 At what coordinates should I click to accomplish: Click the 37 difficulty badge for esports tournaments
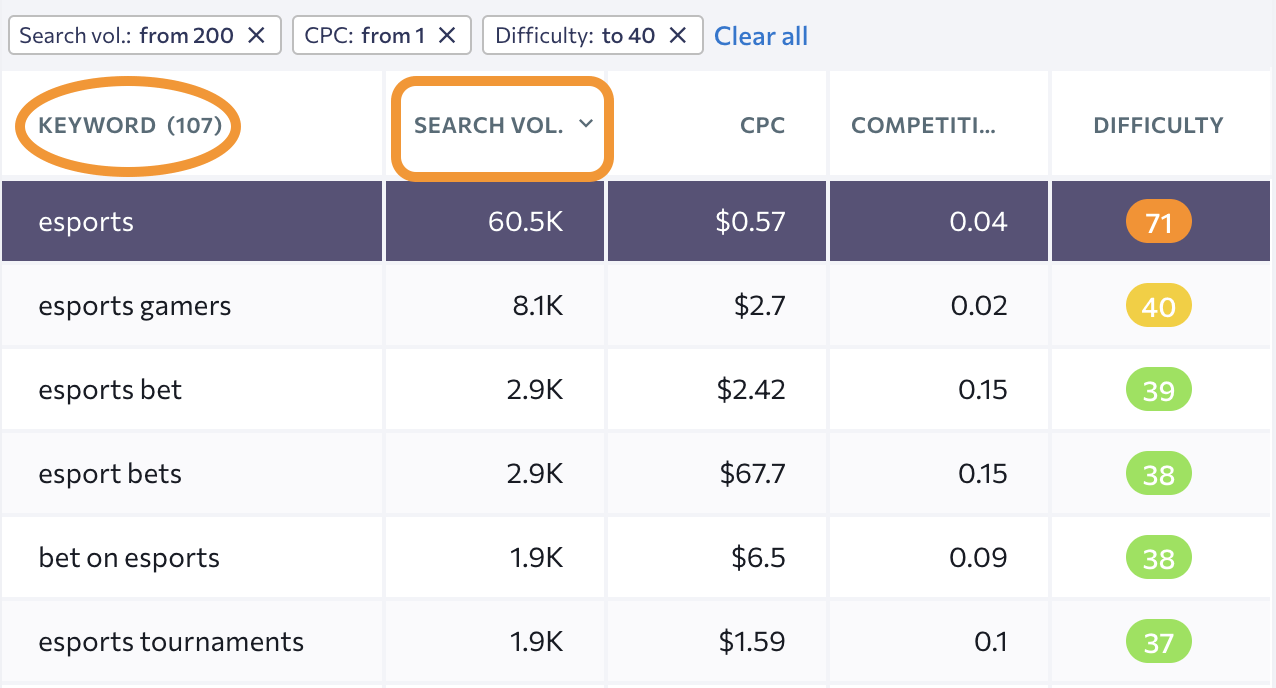pos(1158,642)
